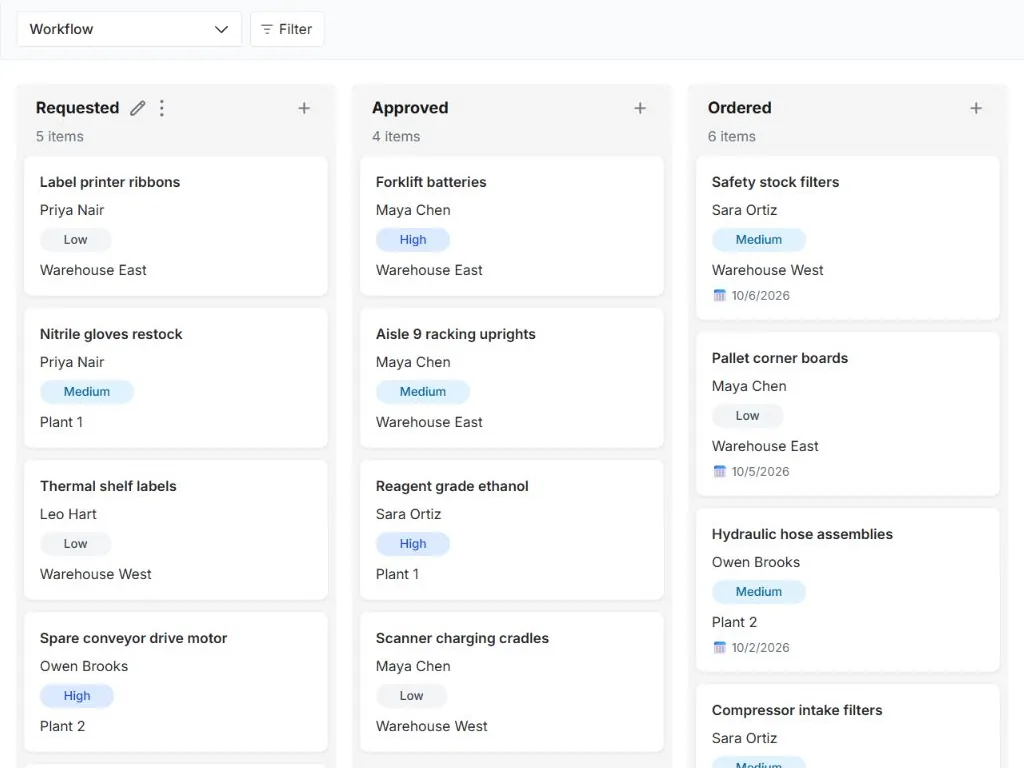Click the 6 items count under Ordered
The height and width of the screenshot is (768, 1024).
pyautogui.click(x=731, y=136)
